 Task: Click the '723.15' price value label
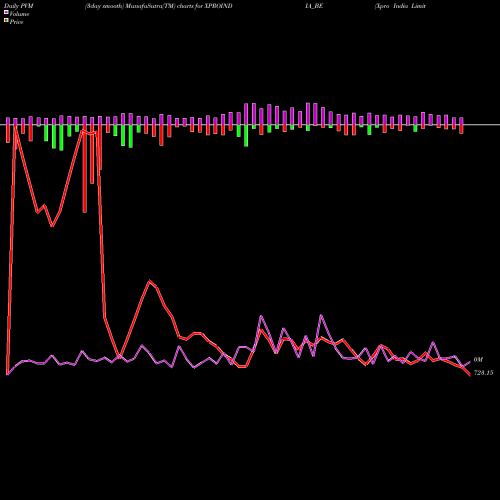click(483, 373)
